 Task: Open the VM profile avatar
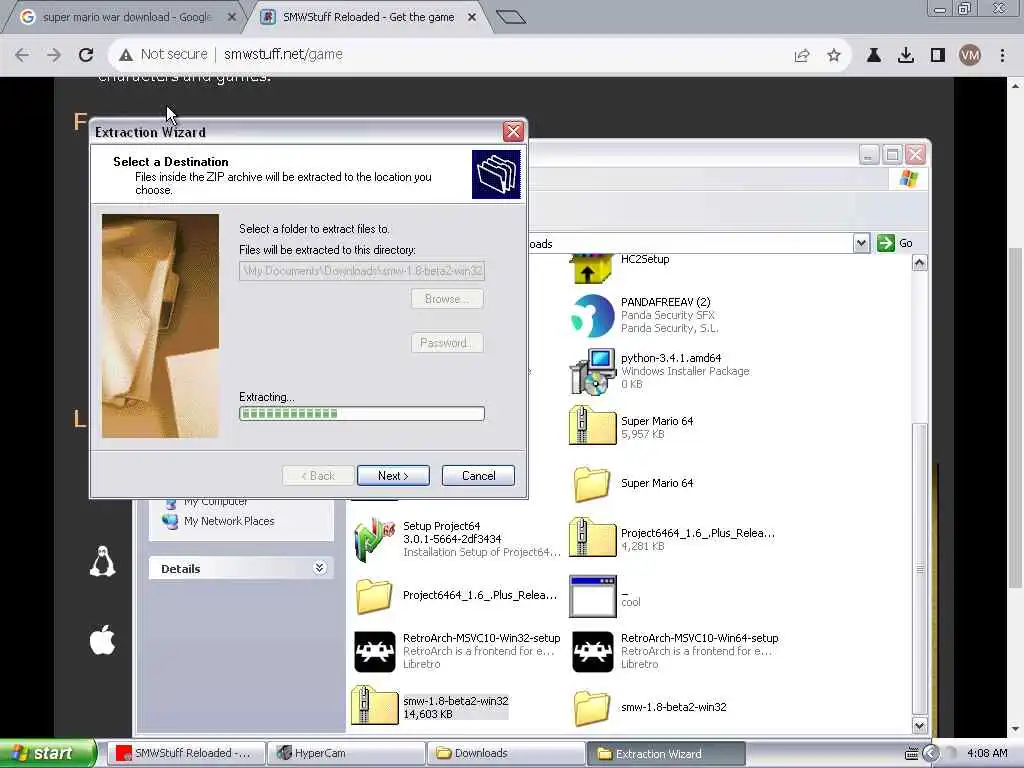[x=970, y=56]
